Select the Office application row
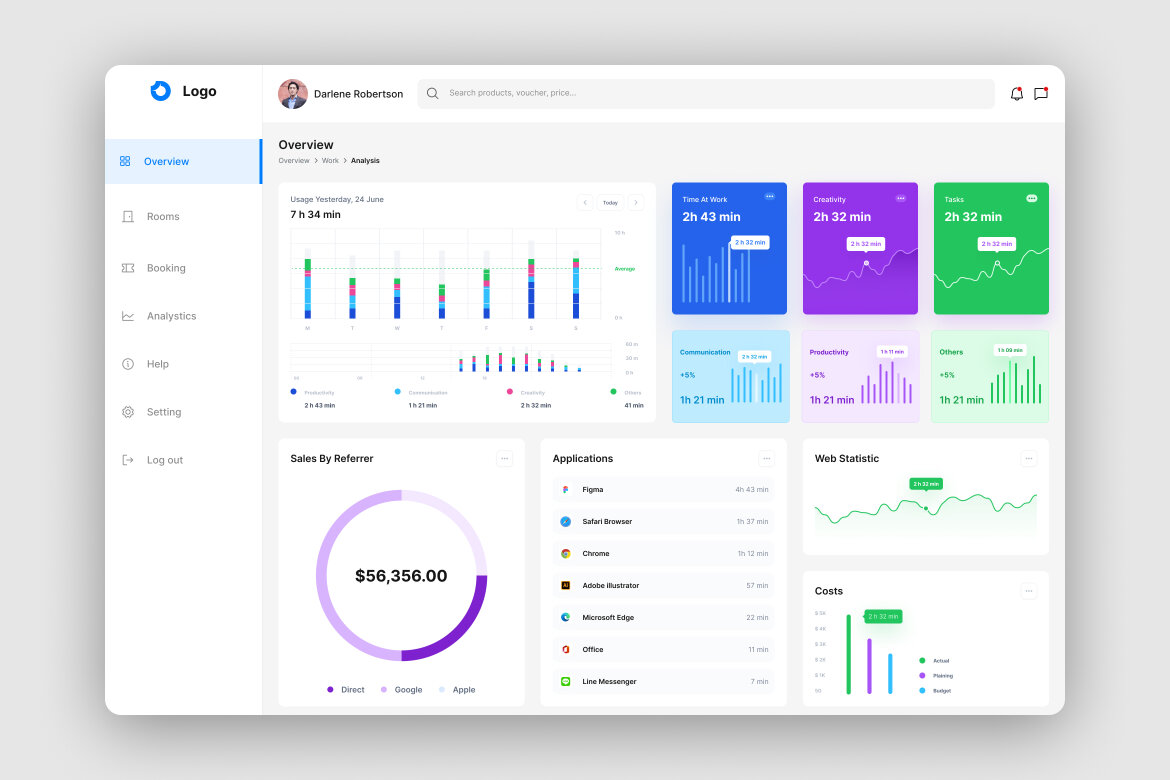Screen dimensions: 1170x780 coord(663,649)
